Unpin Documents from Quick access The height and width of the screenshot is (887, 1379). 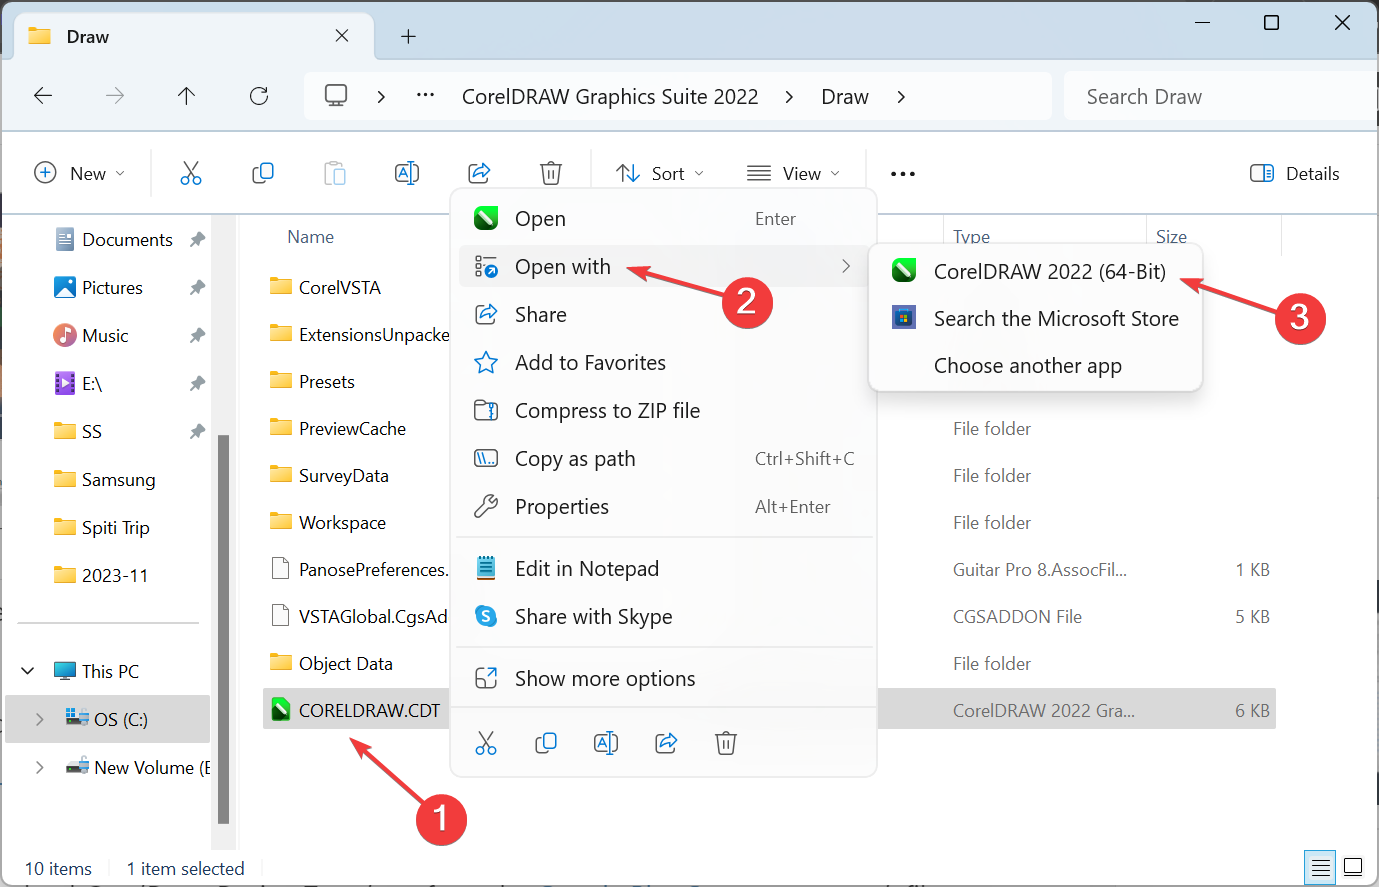(x=197, y=240)
